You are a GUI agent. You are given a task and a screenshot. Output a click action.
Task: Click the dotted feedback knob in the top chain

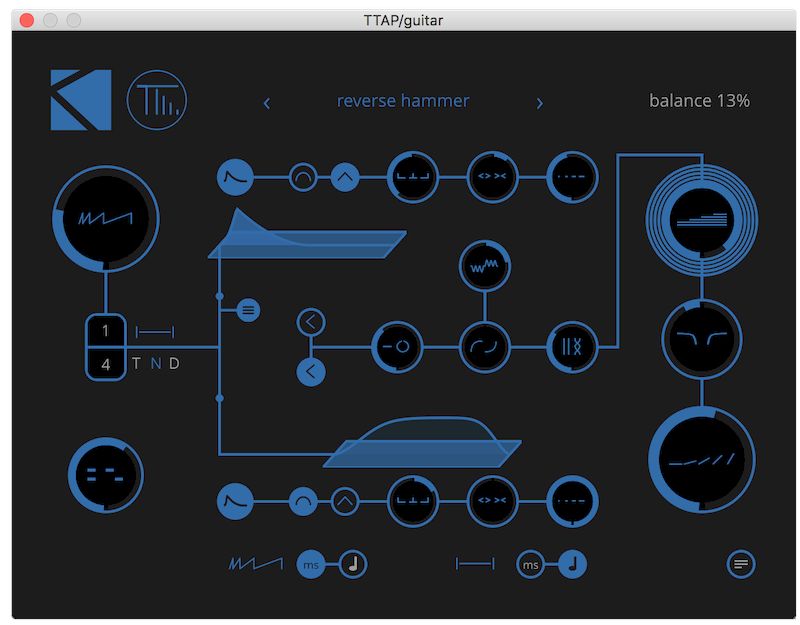[x=570, y=178]
